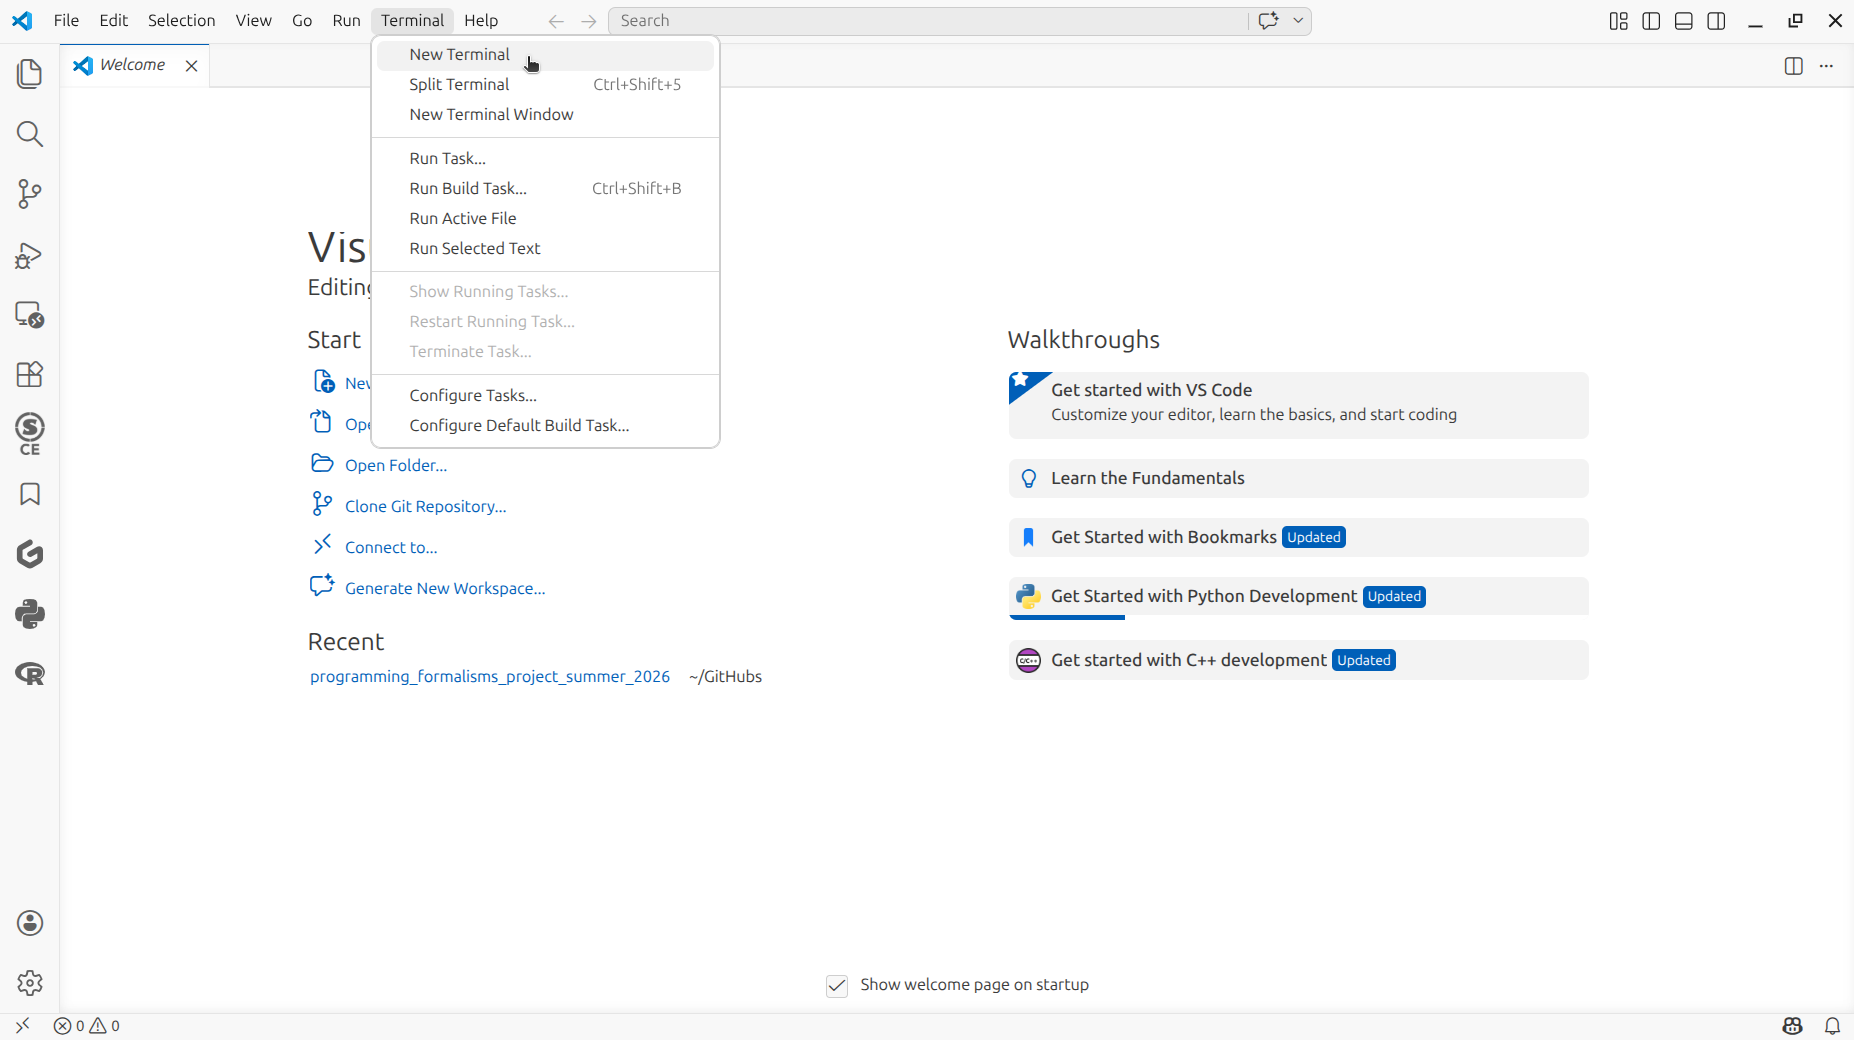Open the Edit menu
The image size is (1854, 1040).
[114, 21]
